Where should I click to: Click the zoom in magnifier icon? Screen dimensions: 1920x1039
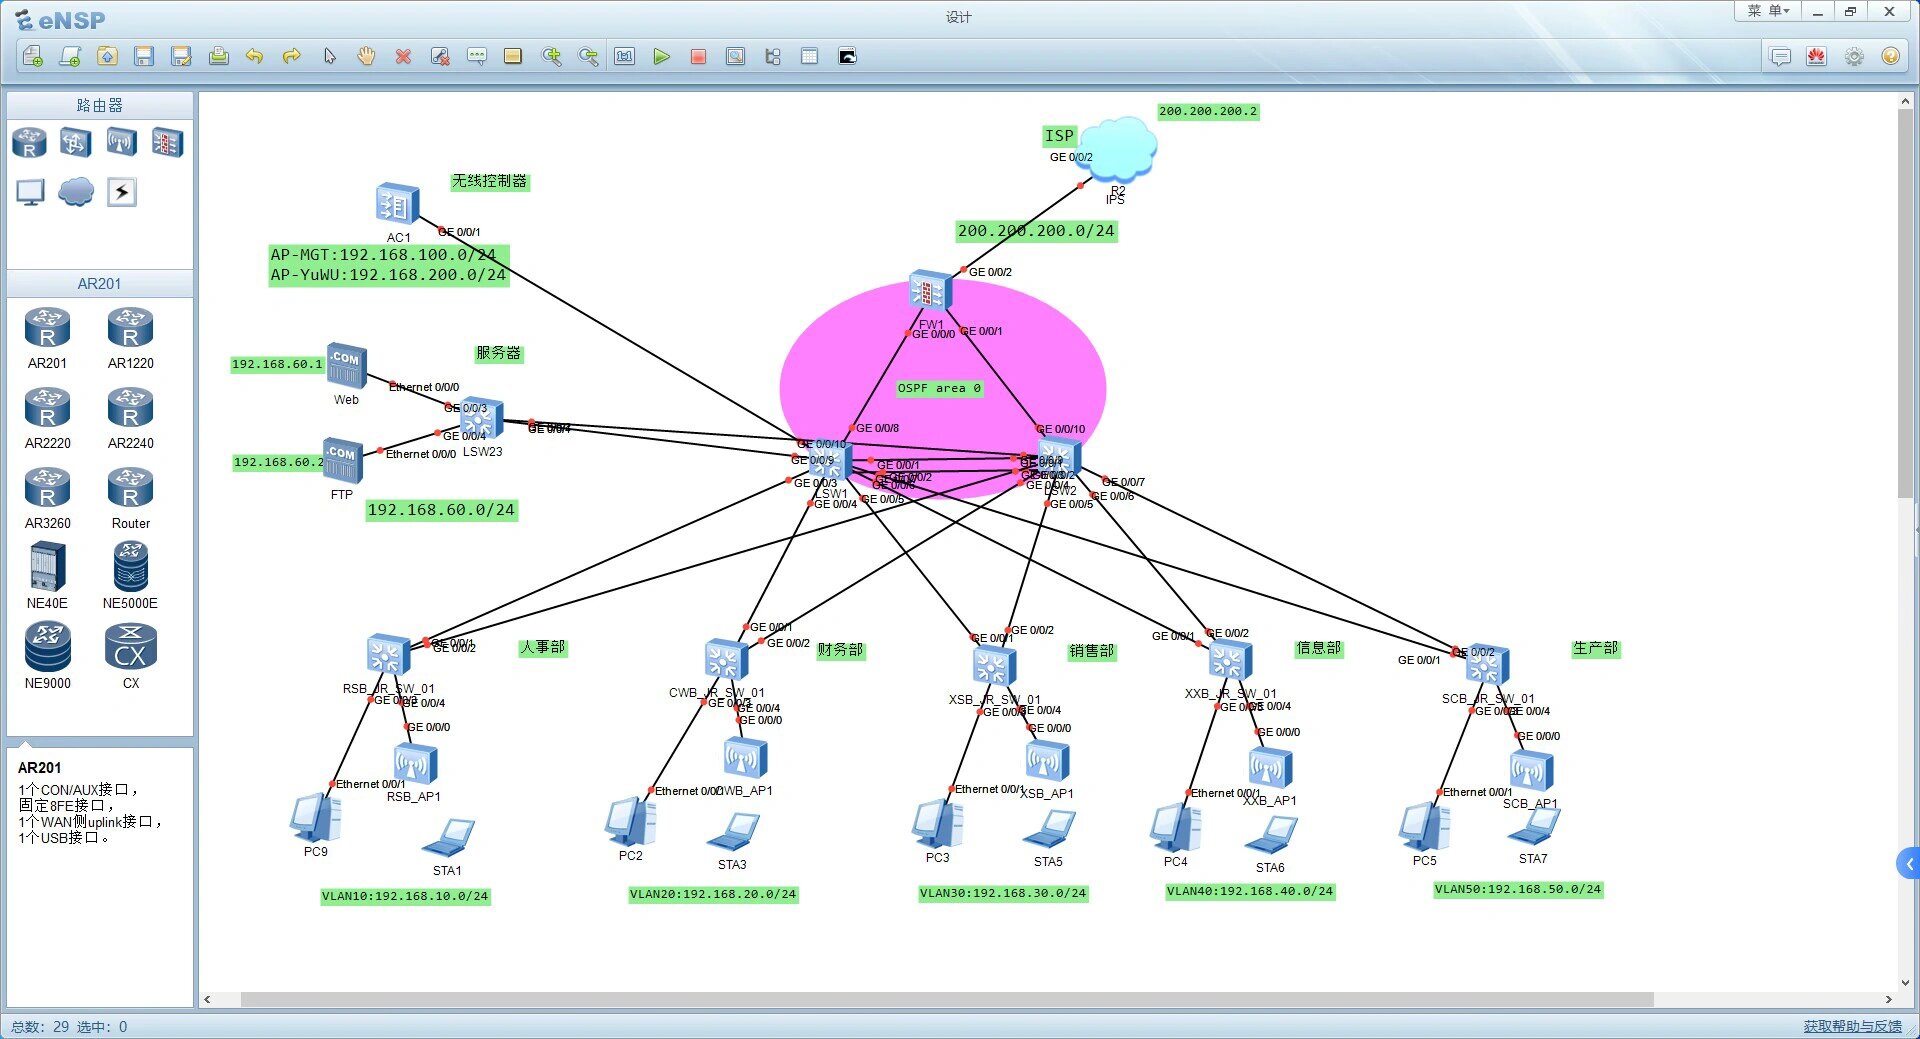tap(551, 57)
